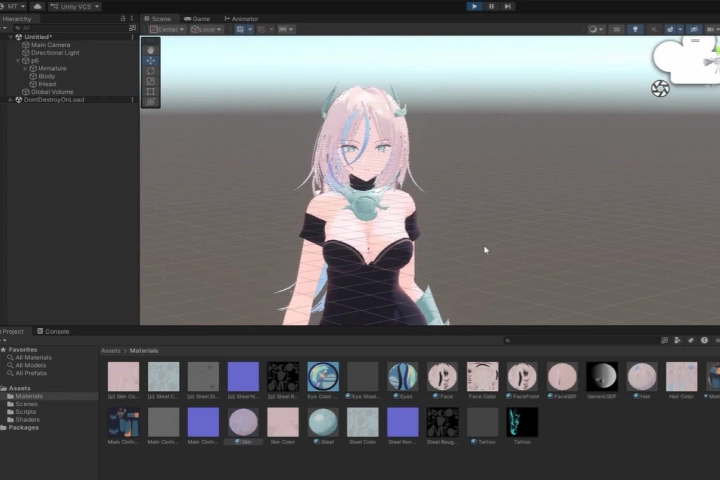Click the cloud services icon in the top bar
The height and width of the screenshot is (480, 720).
37,6
